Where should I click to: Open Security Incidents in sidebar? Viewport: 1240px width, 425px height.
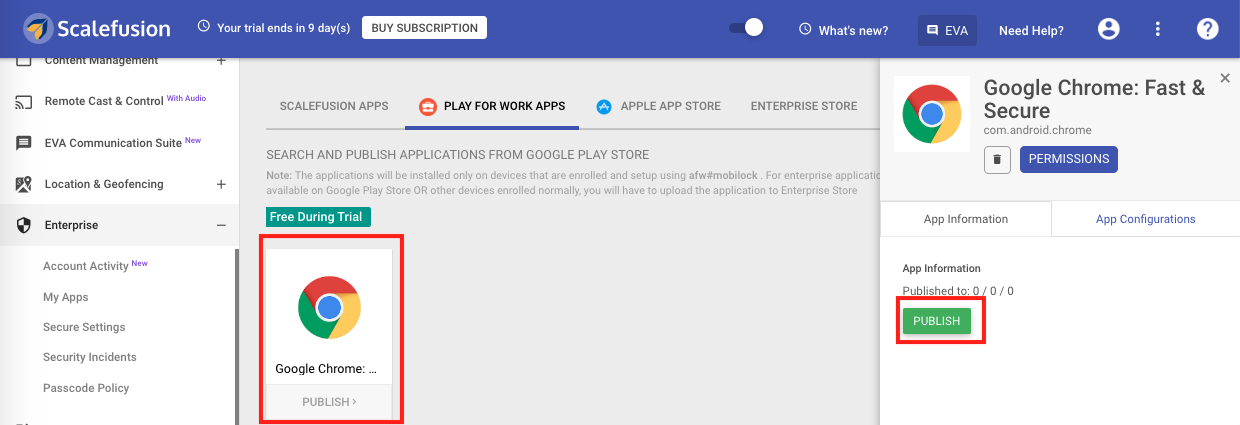pyautogui.click(x=90, y=357)
